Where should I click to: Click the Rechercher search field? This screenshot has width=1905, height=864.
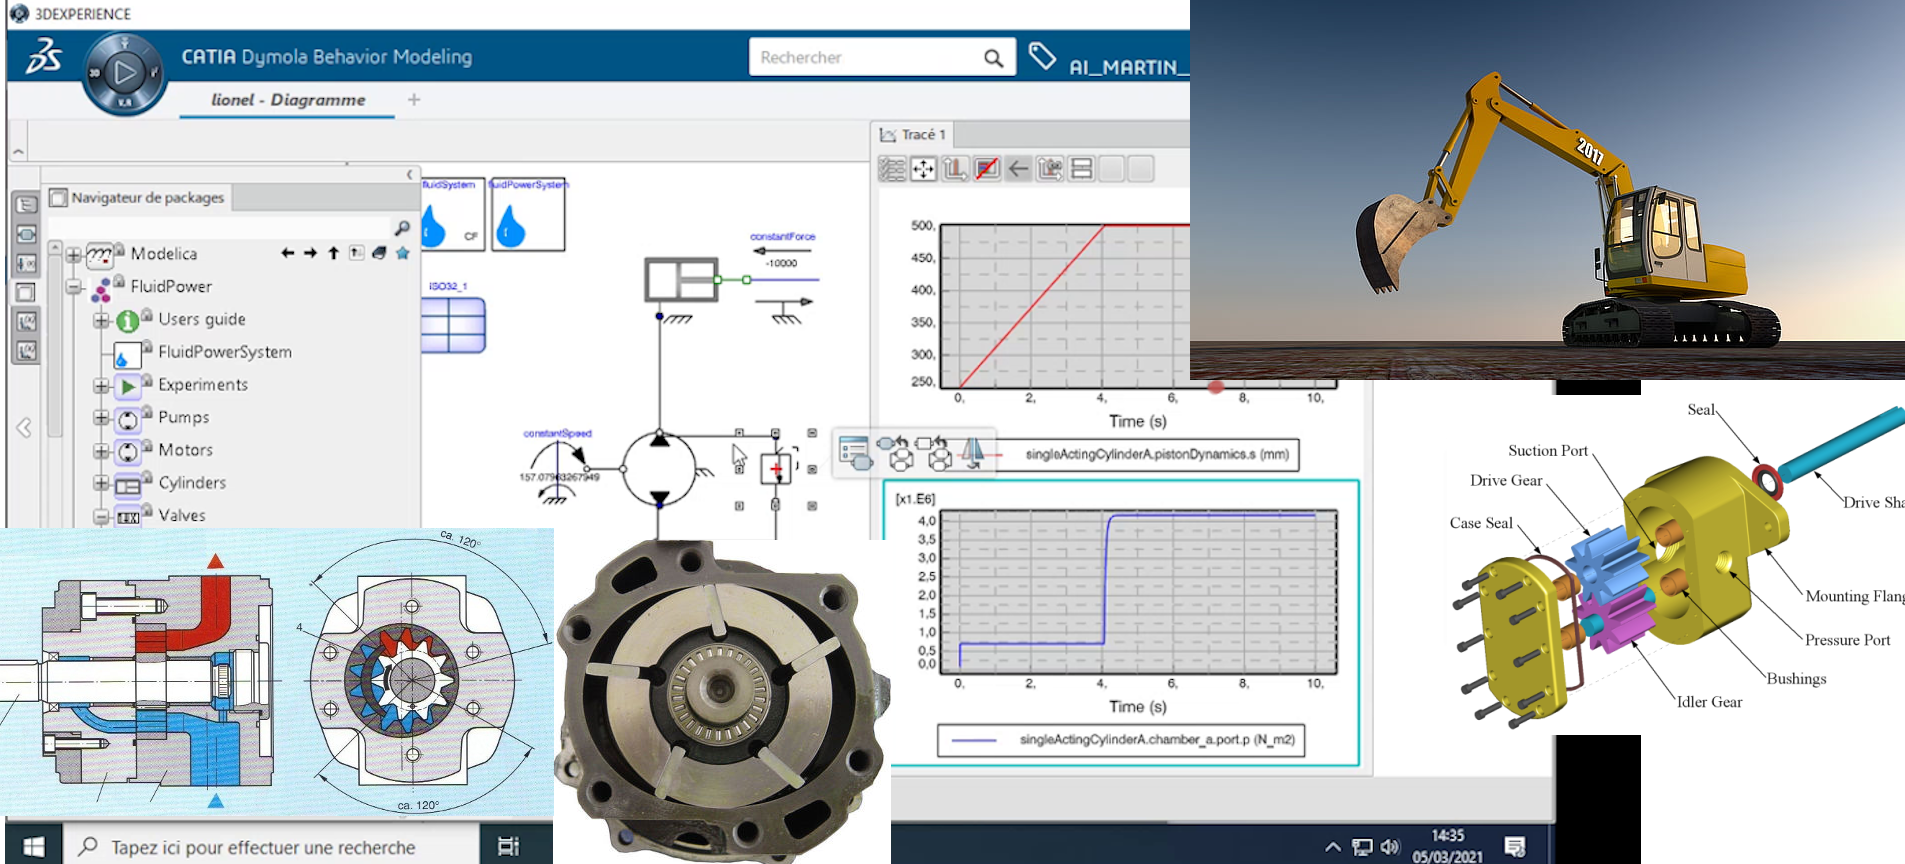click(x=865, y=58)
